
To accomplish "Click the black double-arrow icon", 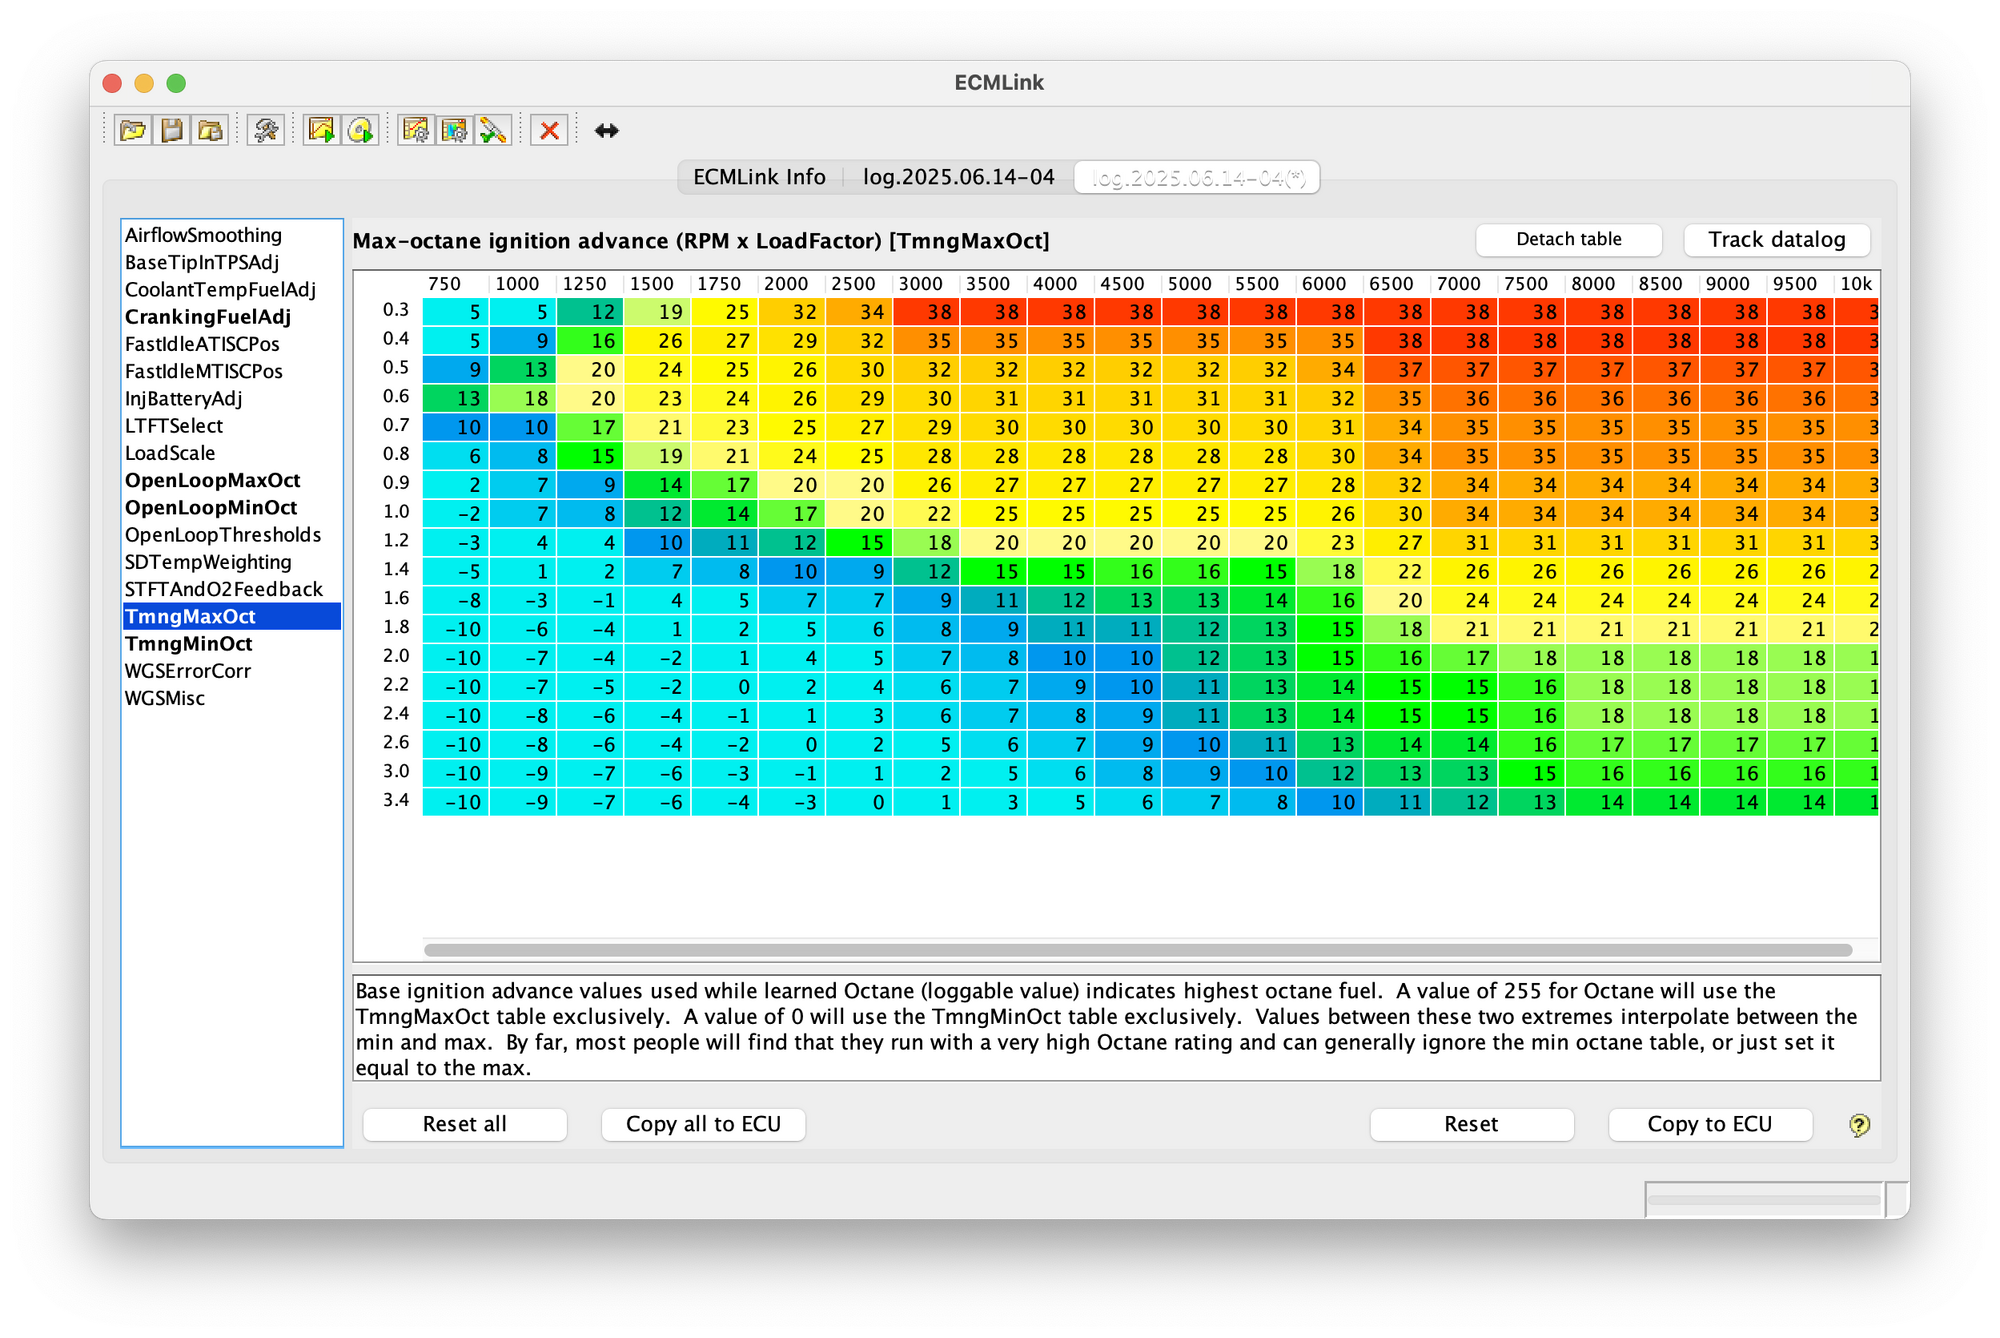I will click(x=606, y=130).
